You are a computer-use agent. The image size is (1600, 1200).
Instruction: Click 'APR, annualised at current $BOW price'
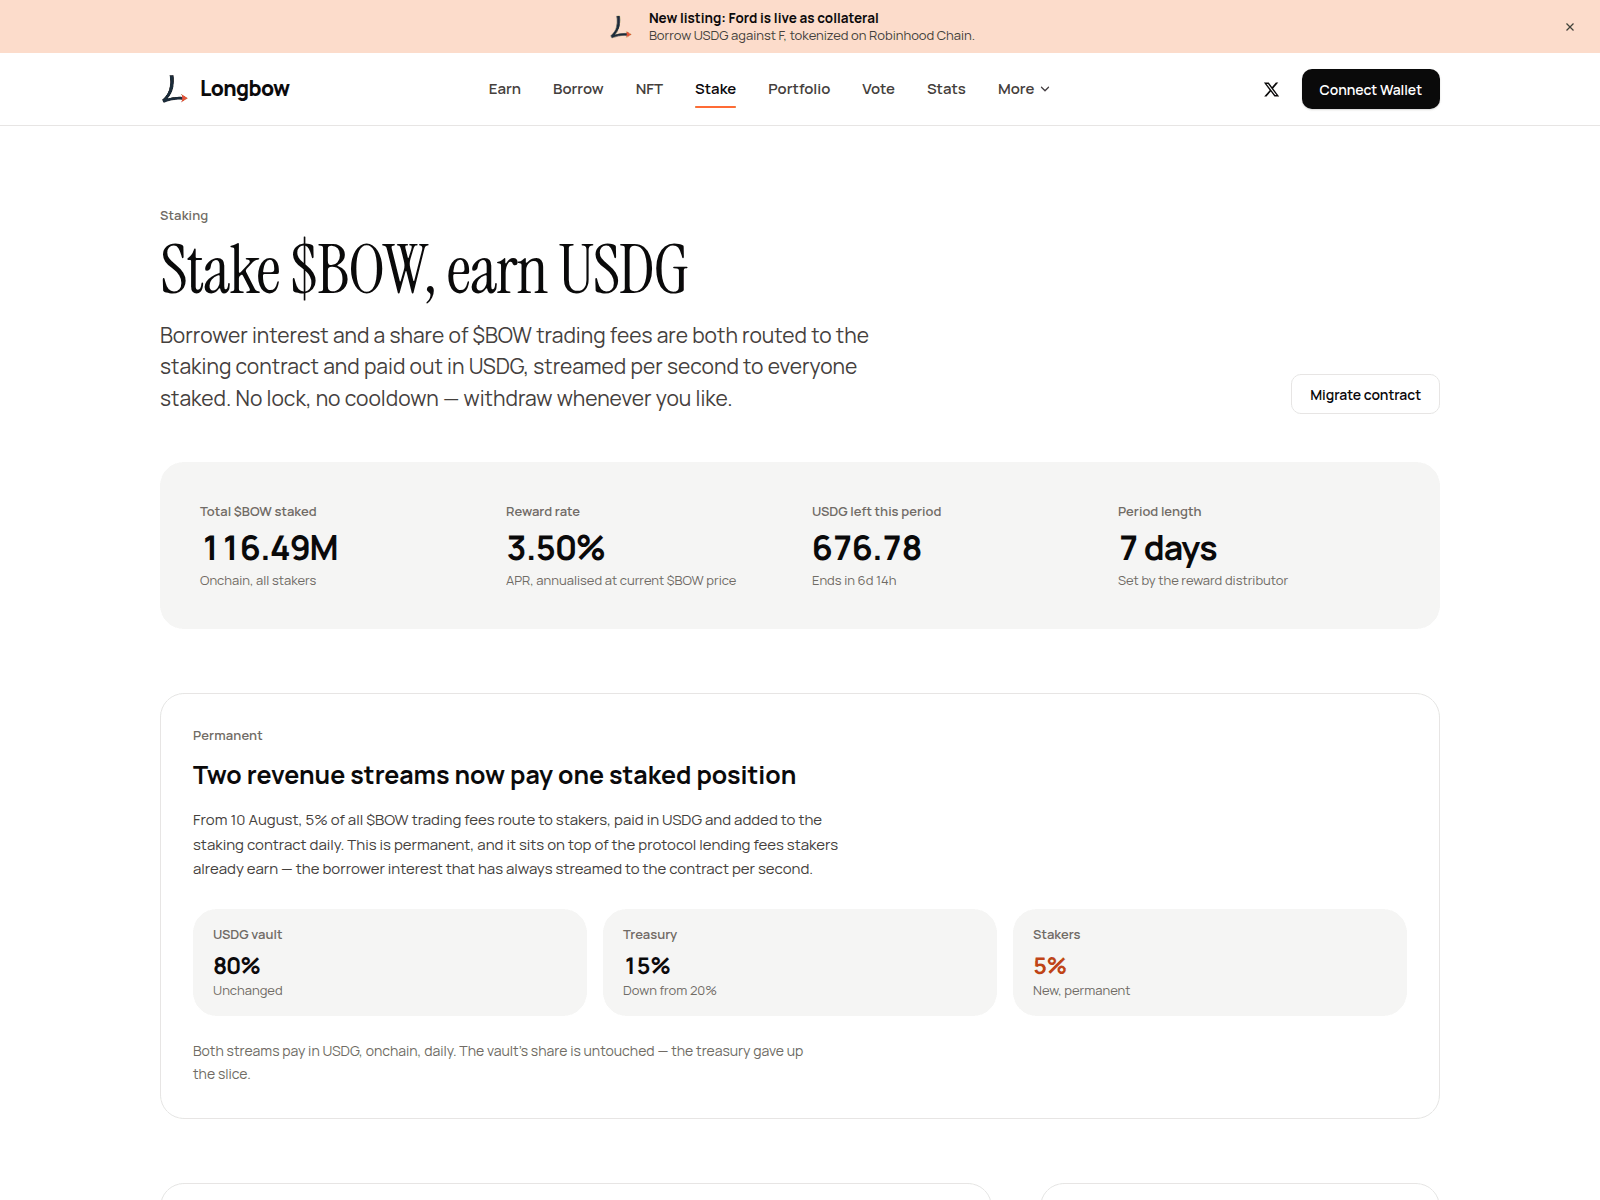(x=621, y=581)
